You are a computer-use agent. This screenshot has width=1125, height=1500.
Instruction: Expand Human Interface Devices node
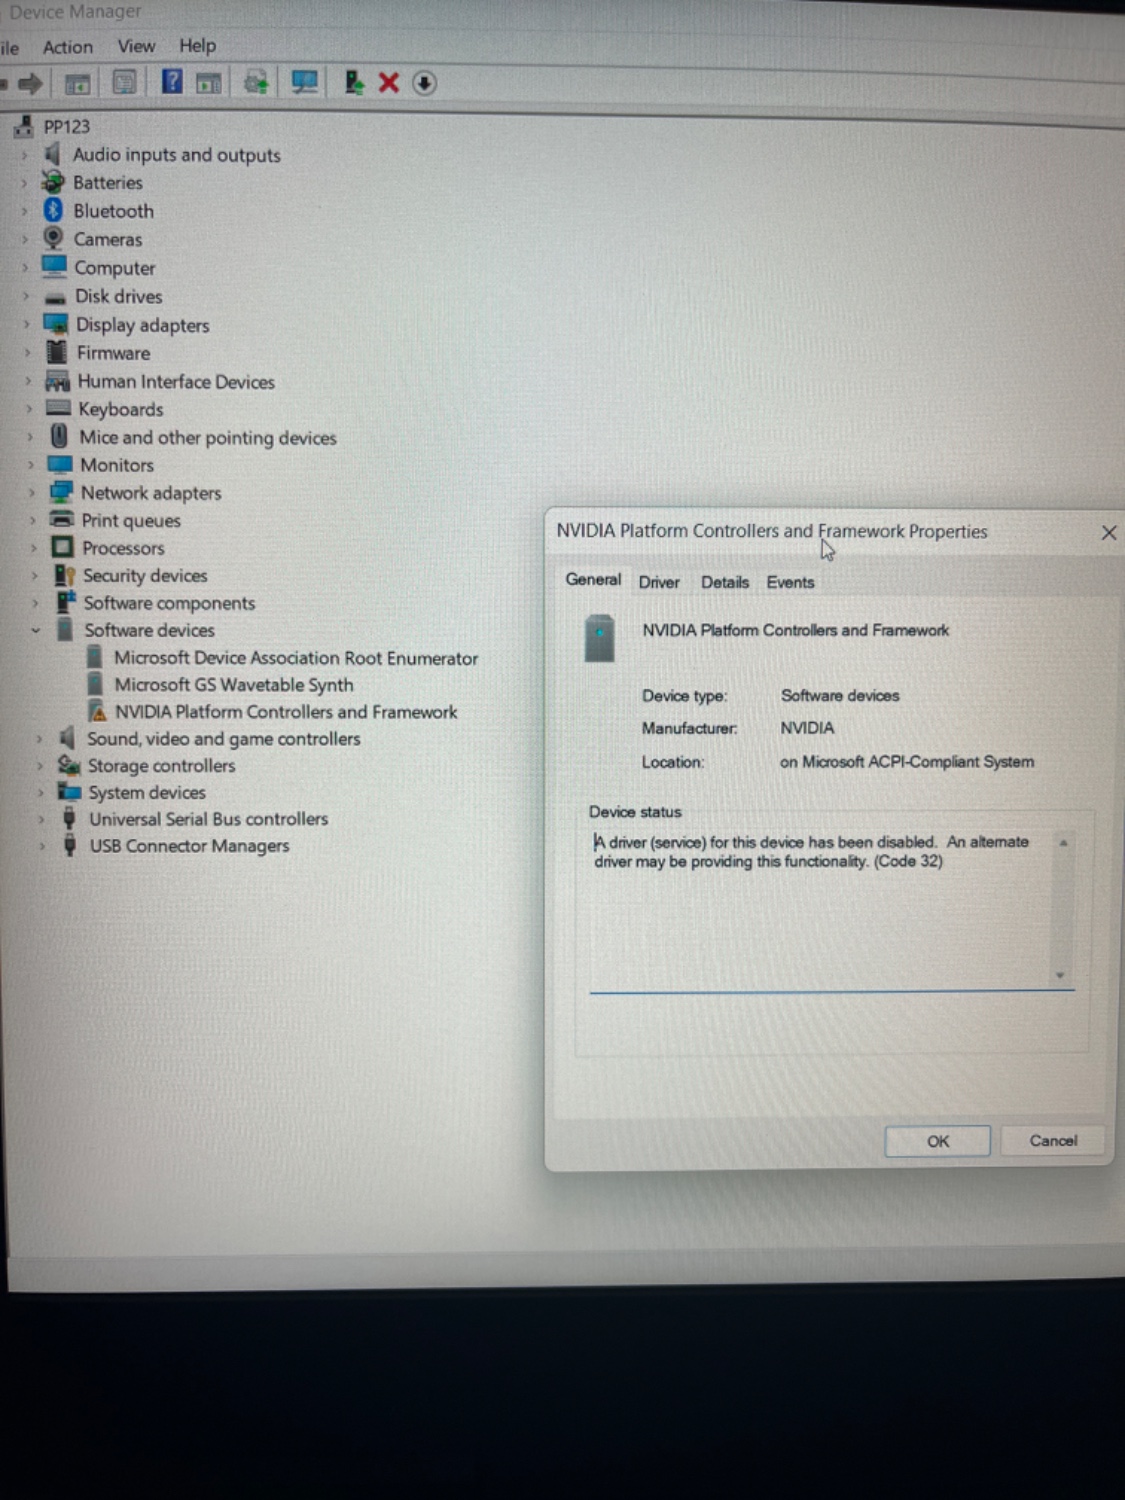pos(28,381)
